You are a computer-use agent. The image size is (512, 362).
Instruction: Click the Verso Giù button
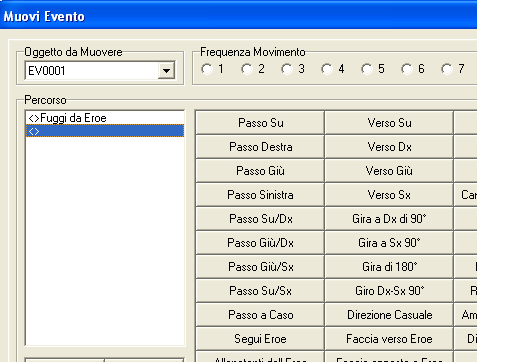pyautogui.click(x=389, y=171)
